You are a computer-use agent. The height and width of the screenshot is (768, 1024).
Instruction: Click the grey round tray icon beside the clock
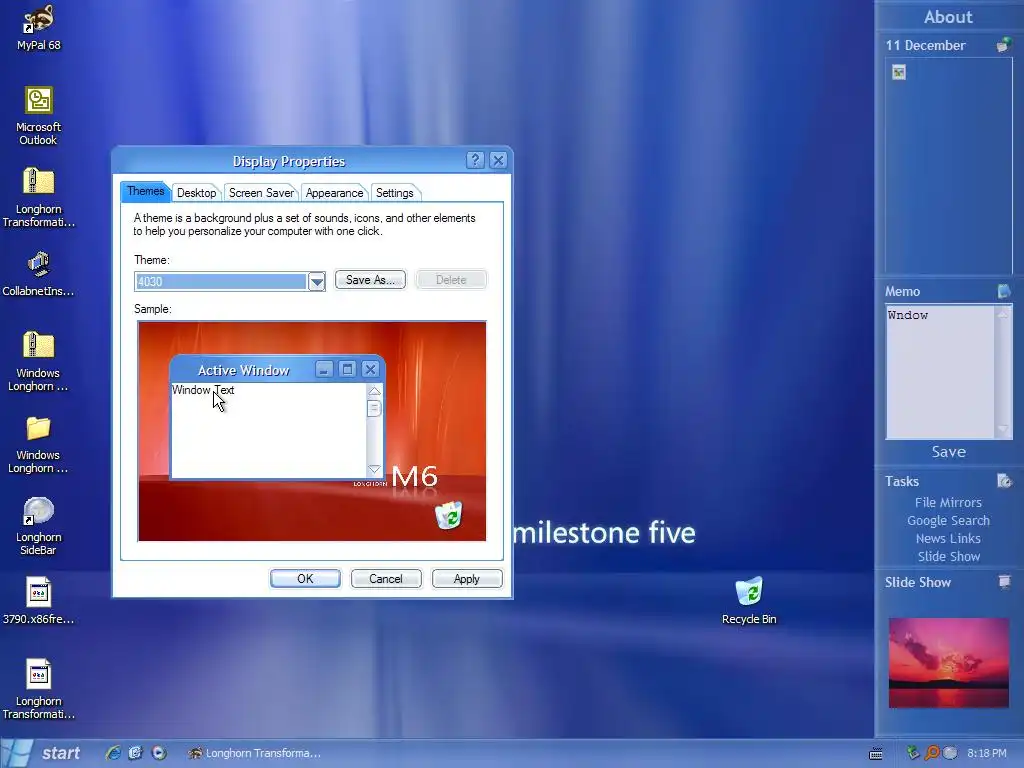click(x=950, y=753)
